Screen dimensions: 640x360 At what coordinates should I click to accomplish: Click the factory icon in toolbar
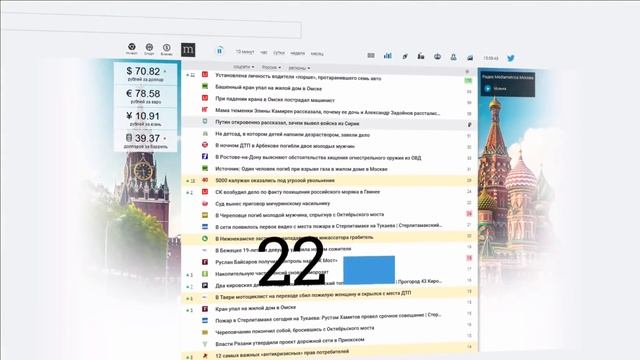coord(470,58)
